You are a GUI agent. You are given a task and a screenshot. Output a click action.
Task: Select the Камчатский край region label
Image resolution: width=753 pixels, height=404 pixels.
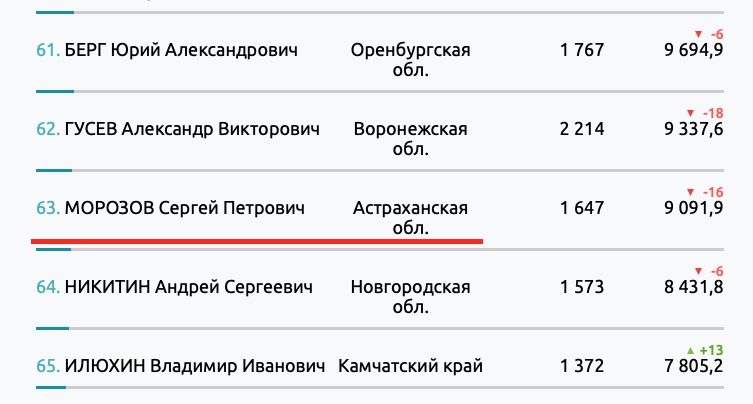click(x=410, y=366)
